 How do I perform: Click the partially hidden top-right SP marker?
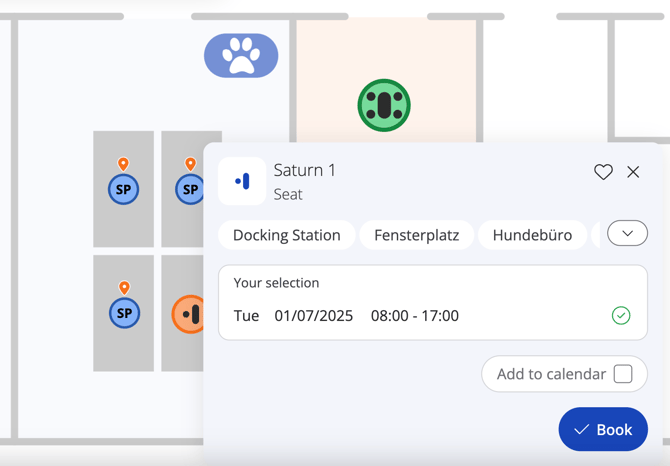click(188, 189)
